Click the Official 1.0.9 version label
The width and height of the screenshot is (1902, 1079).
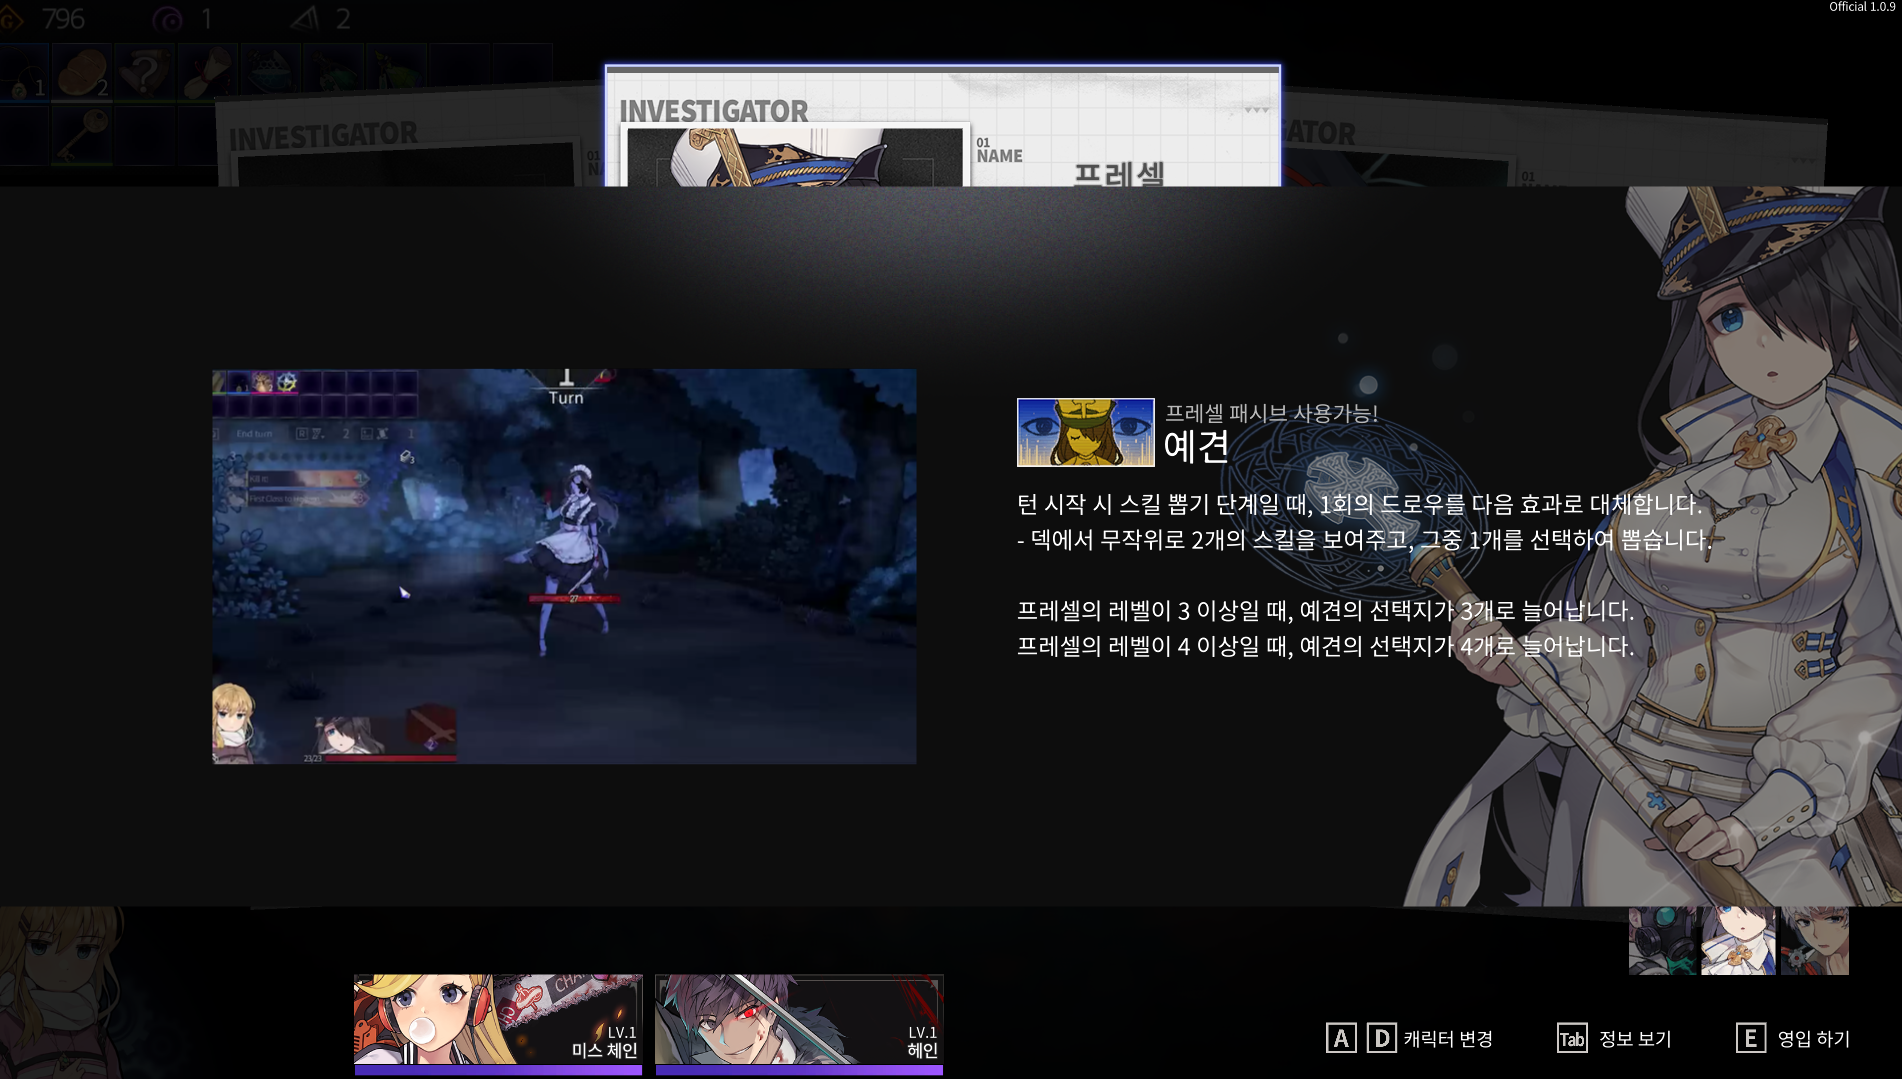pos(1862,7)
